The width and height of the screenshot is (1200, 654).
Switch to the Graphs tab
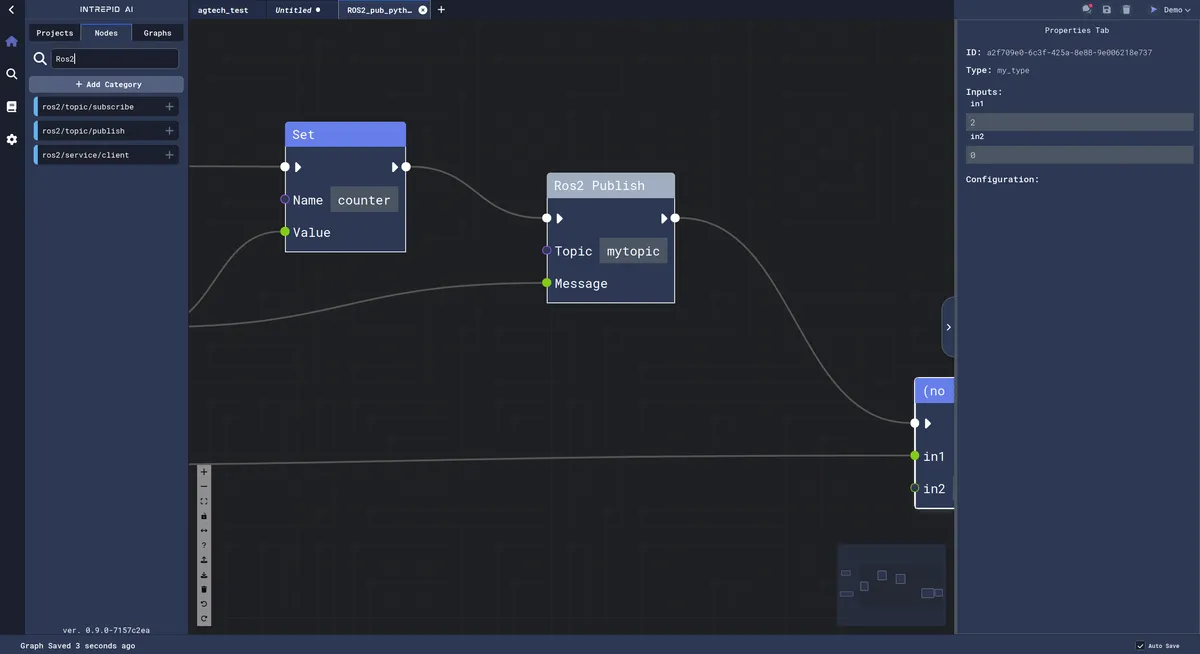(x=158, y=33)
